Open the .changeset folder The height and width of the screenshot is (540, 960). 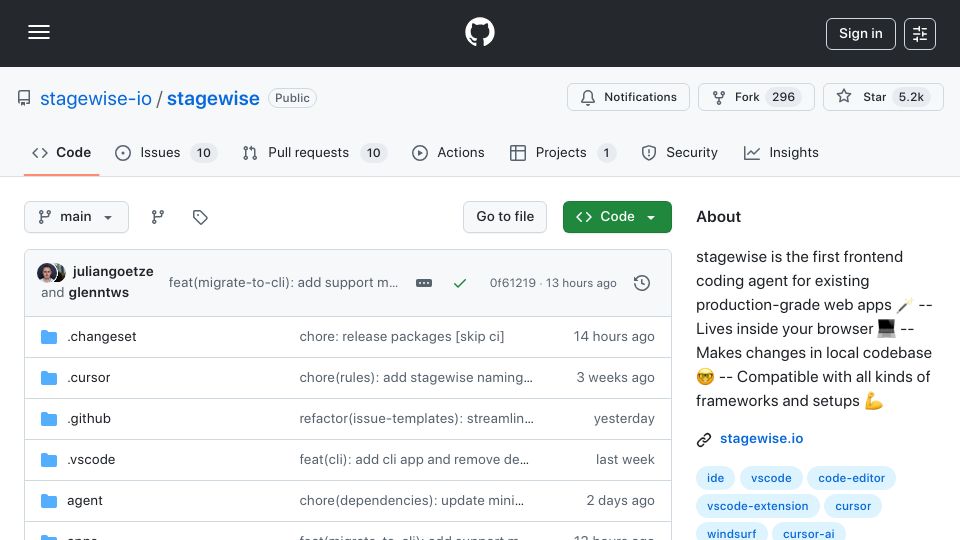(x=102, y=337)
